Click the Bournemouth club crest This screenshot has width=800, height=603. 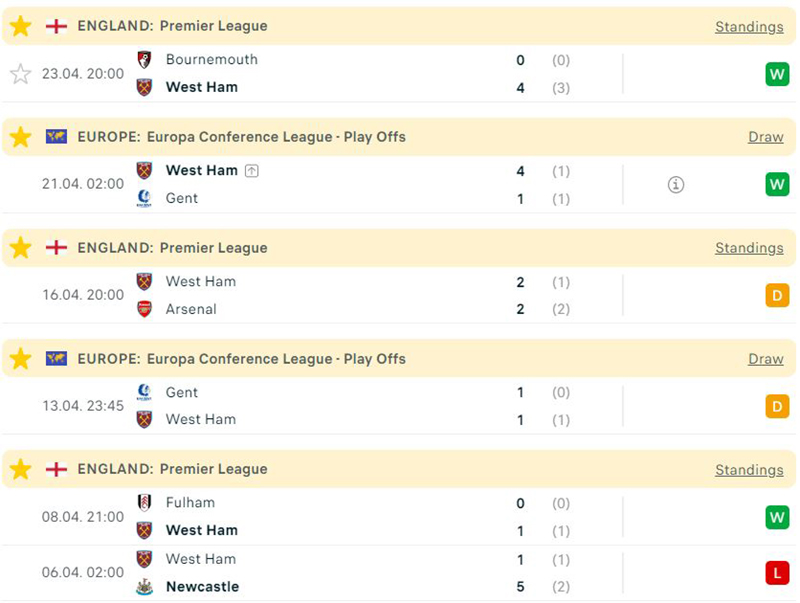tap(144, 60)
